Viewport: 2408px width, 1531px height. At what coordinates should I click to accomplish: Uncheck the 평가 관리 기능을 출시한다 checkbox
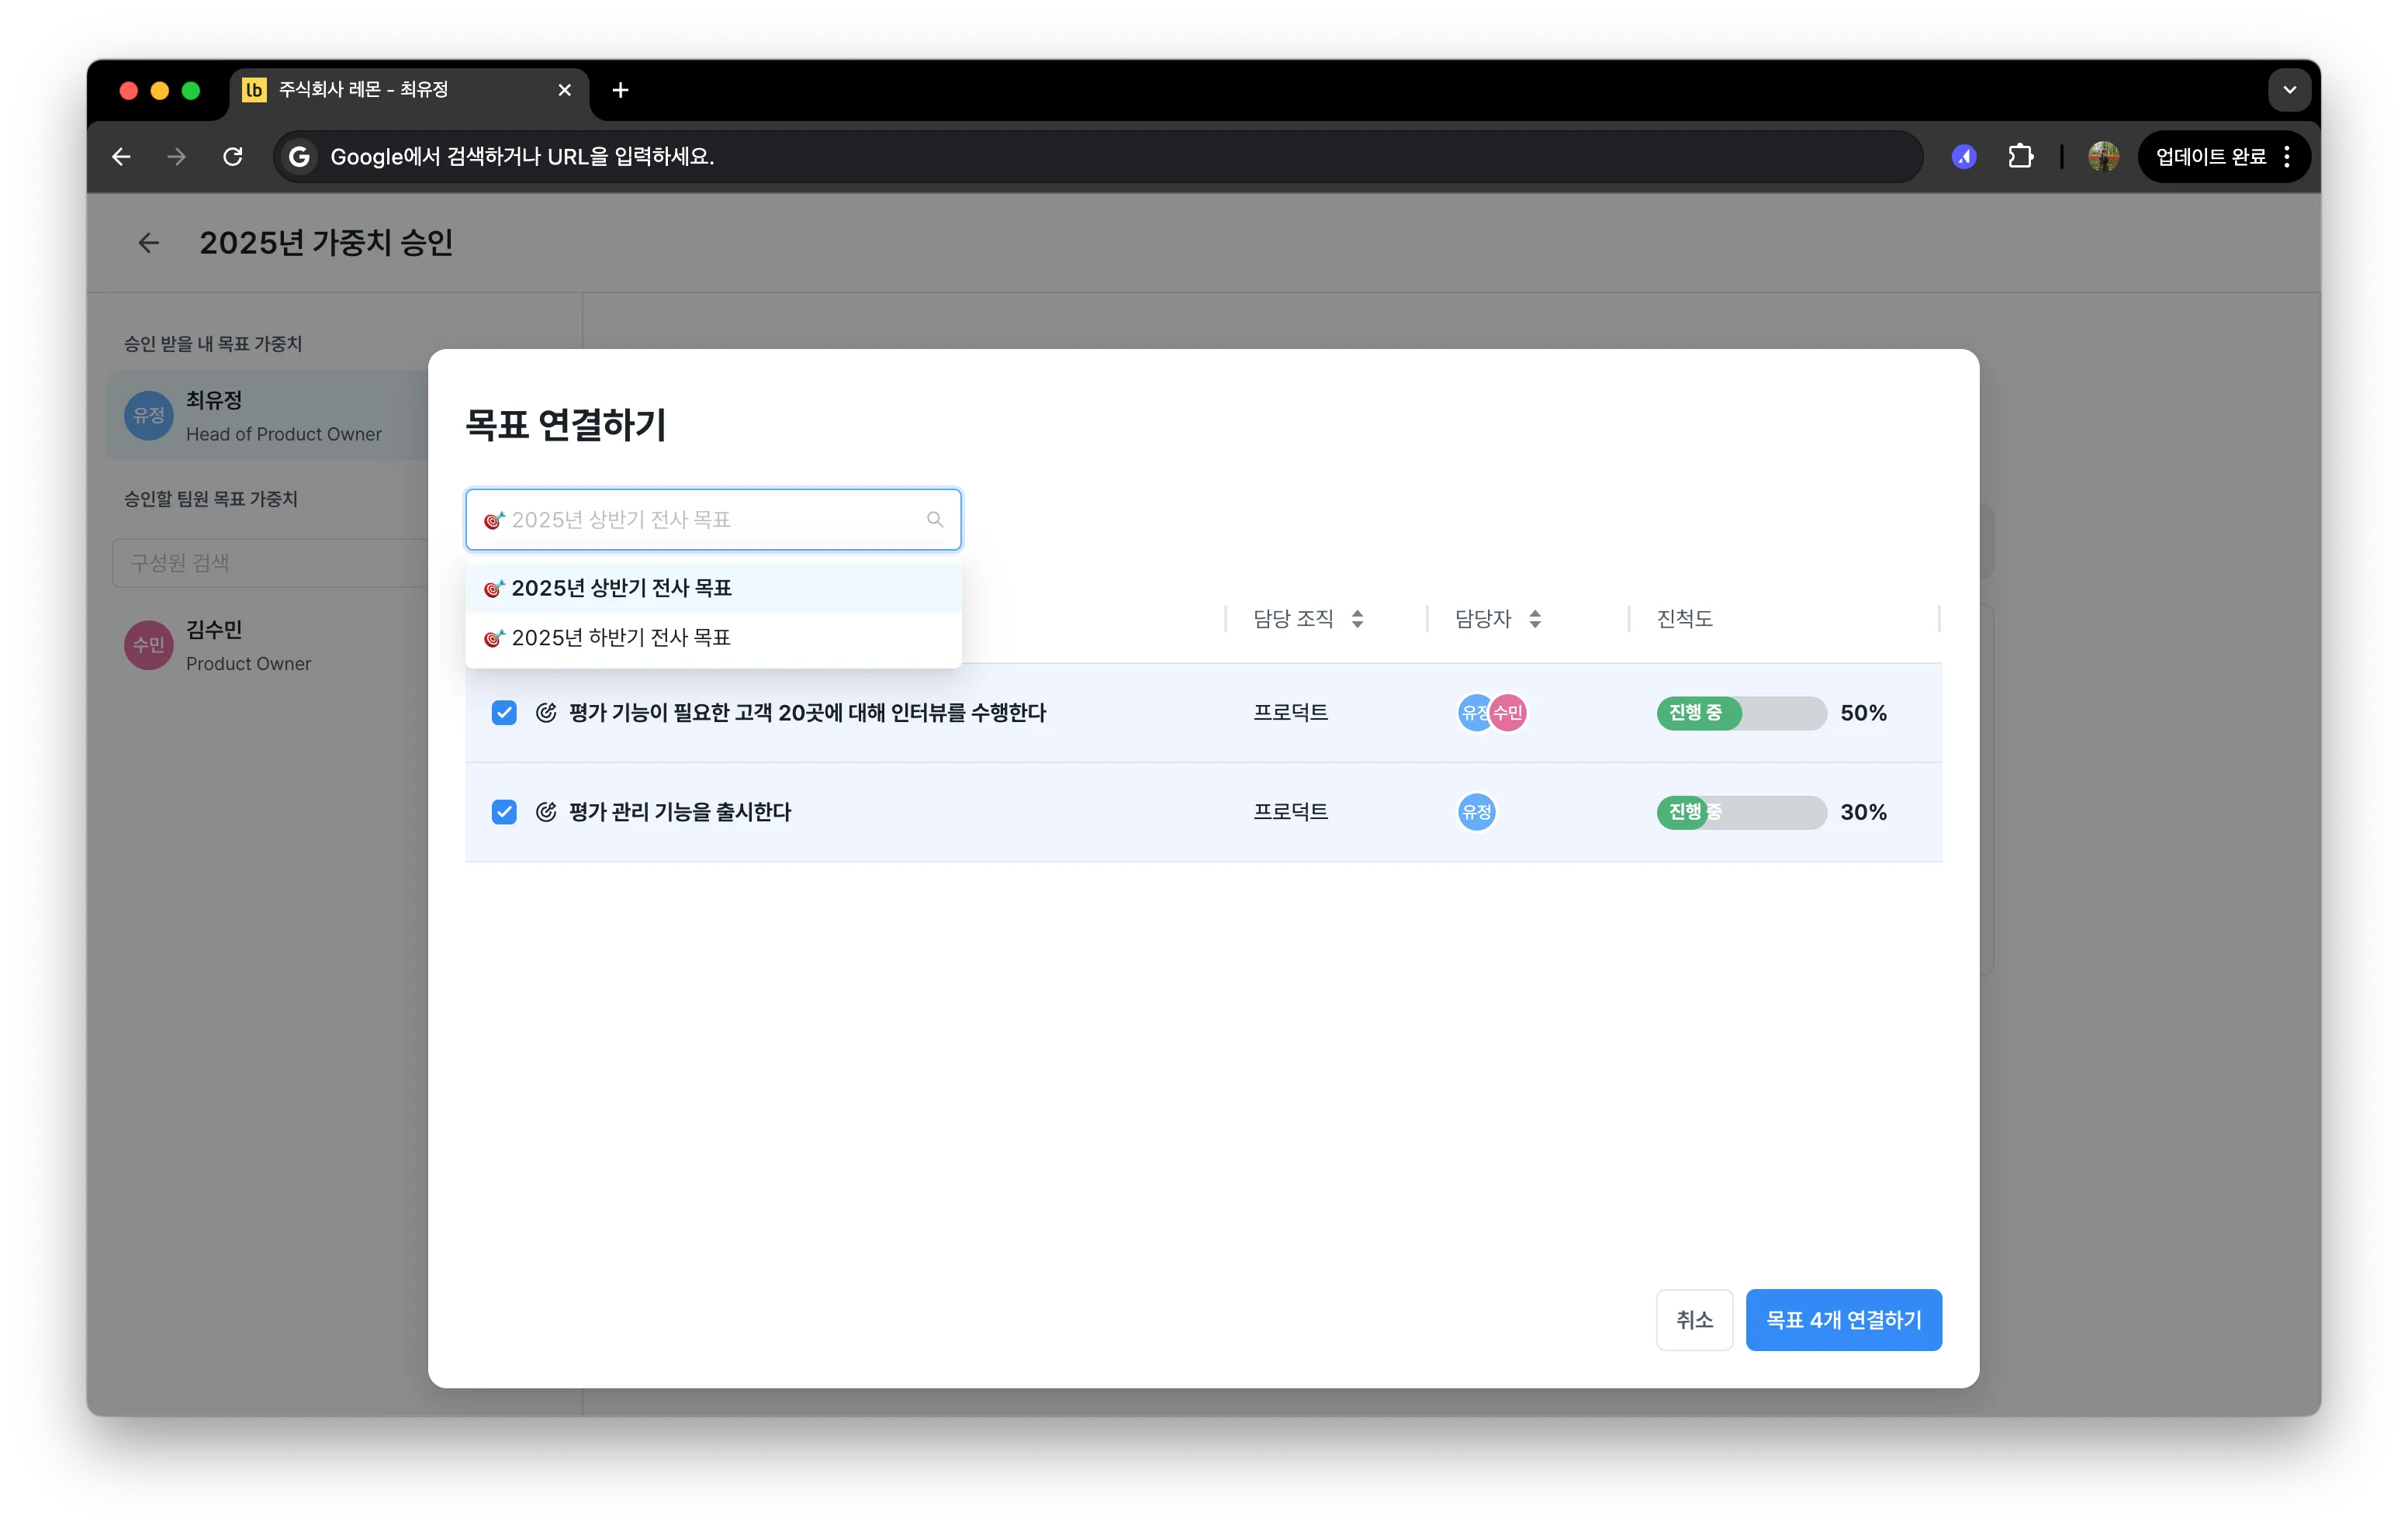coord(504,812)
